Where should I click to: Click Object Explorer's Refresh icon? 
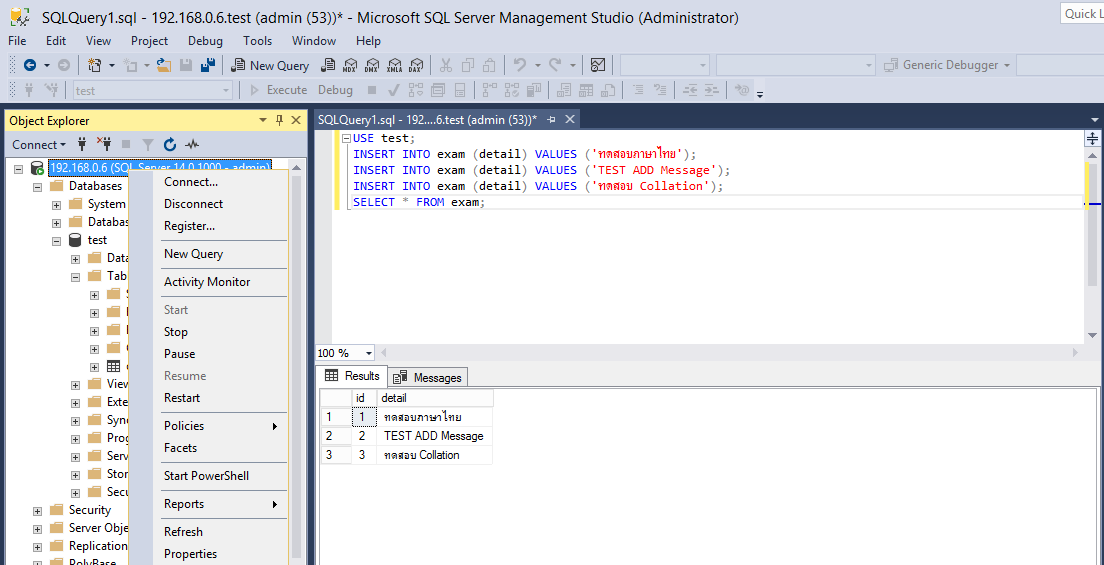pyautogui.click(x=170, y=144)
